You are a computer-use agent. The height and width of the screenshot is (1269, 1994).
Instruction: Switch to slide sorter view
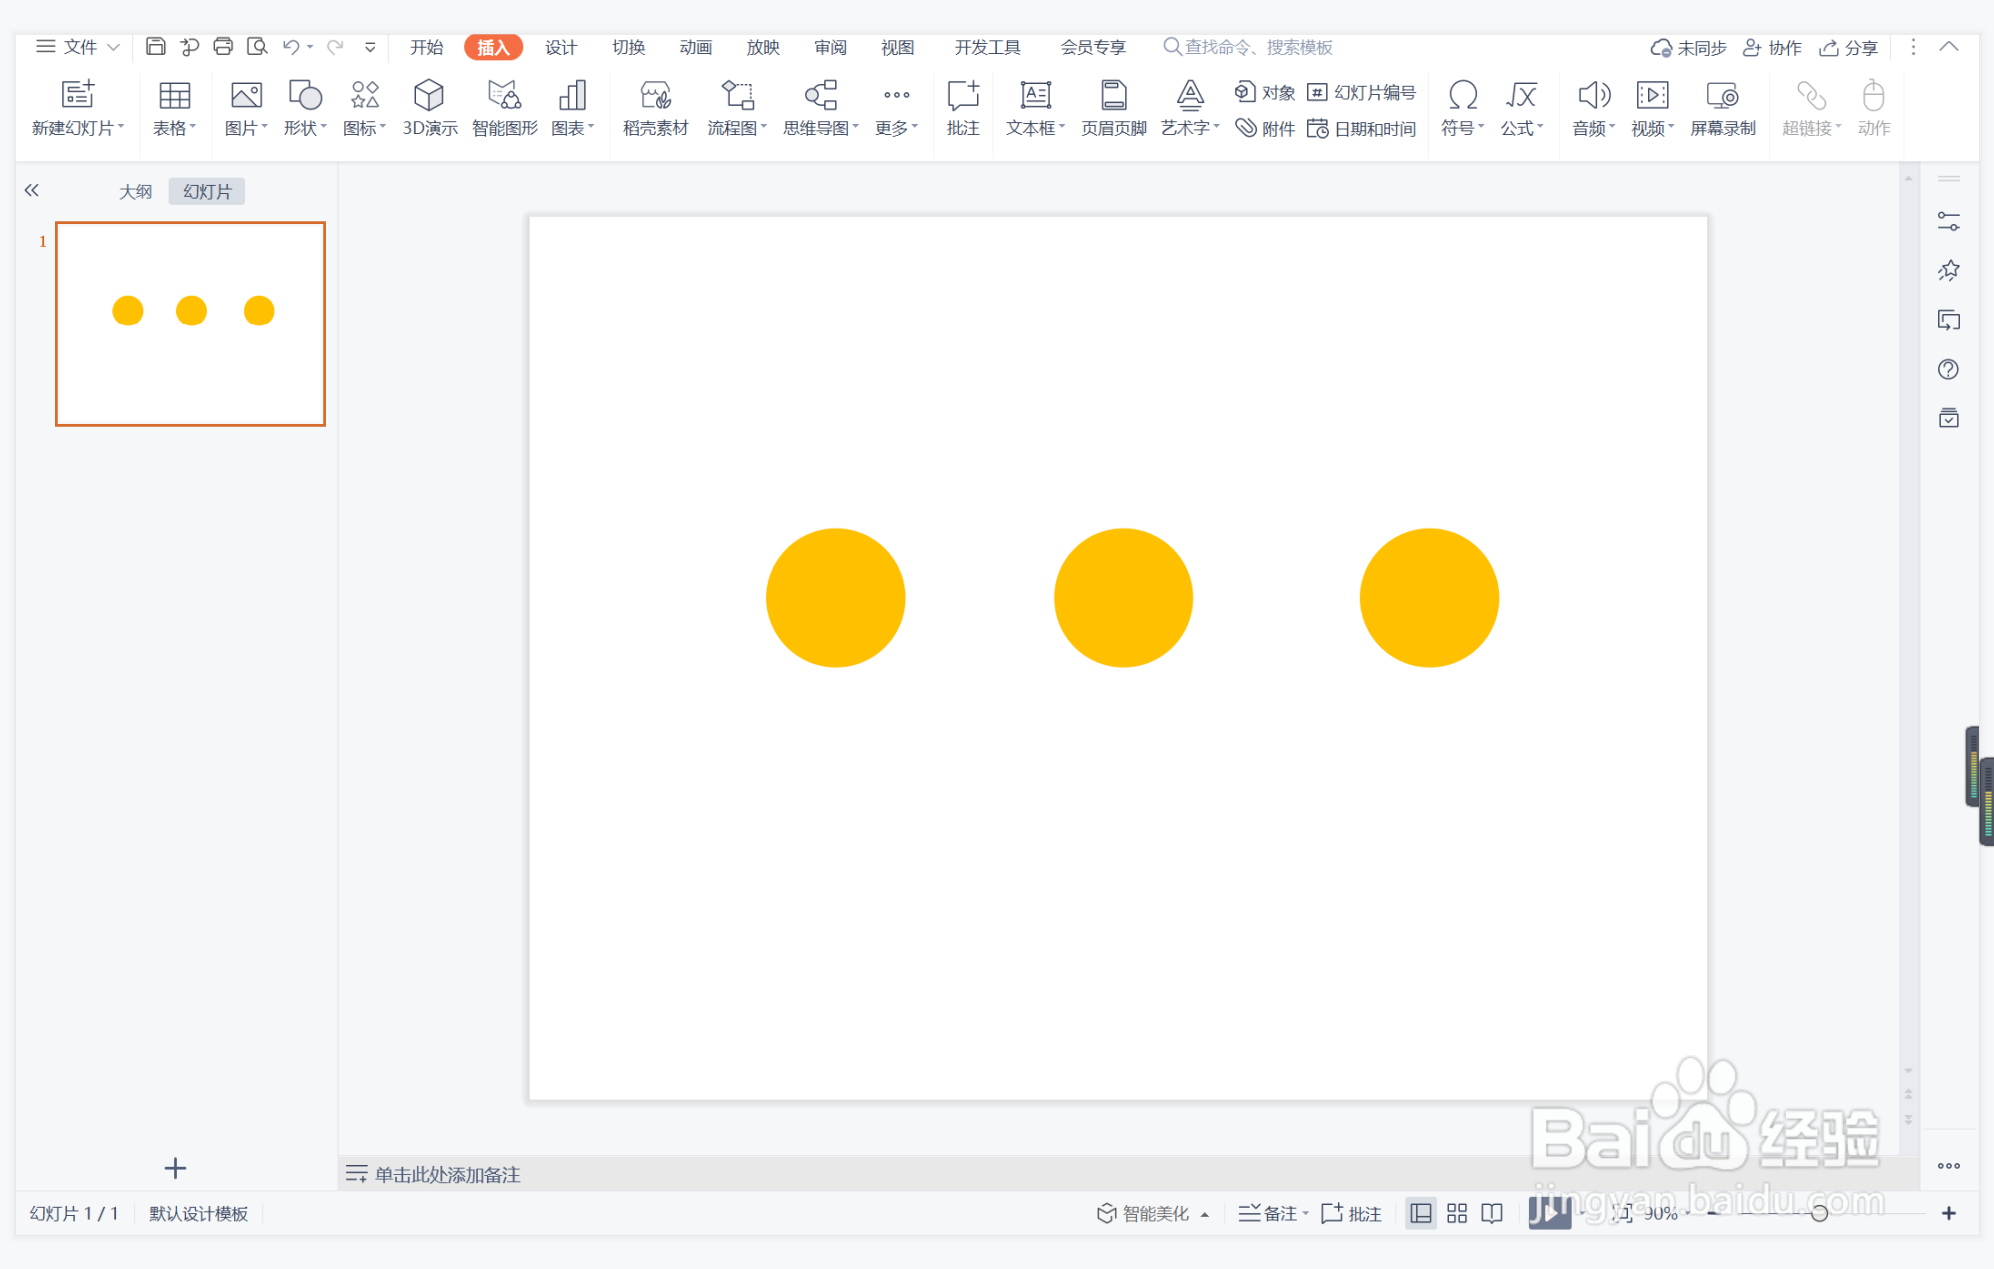tap(1457, 1213)
